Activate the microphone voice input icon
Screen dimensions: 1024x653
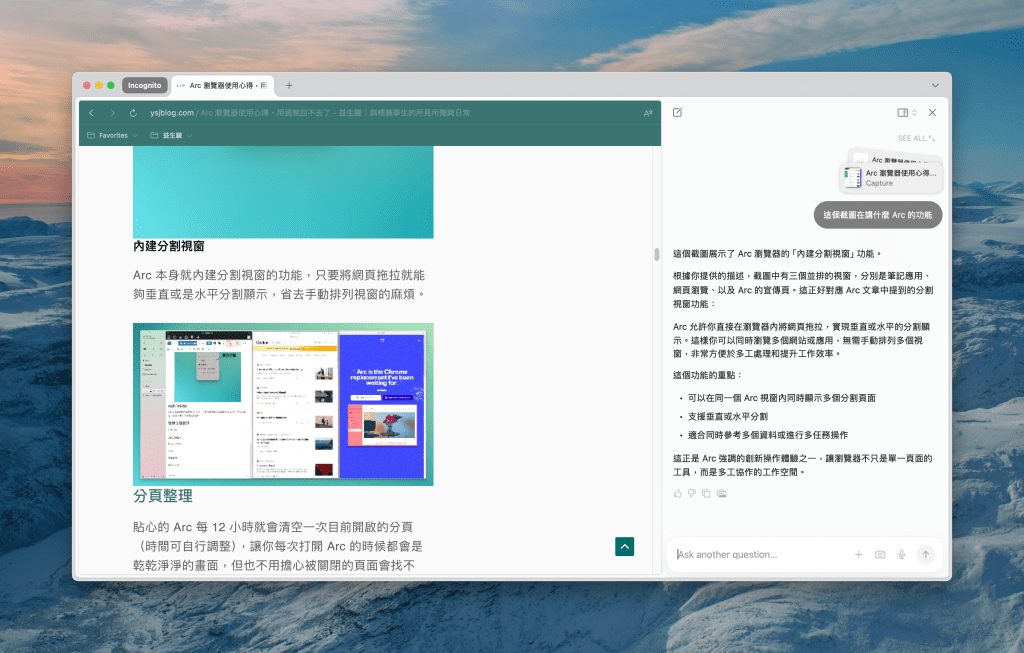click(x=901, y=554)
